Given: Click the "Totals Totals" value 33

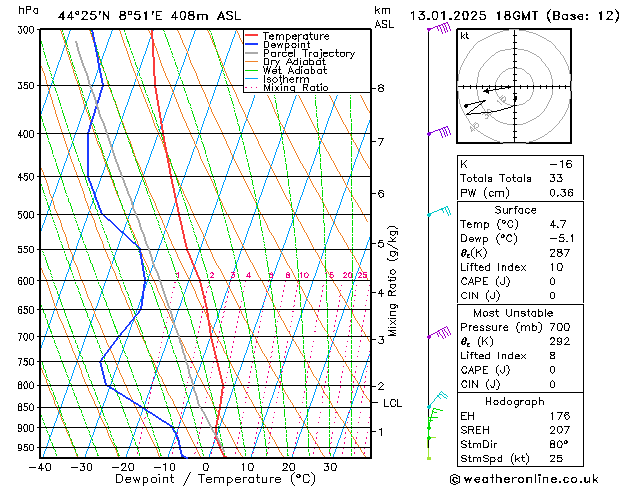Looking at the screenshot, I should (556, 178).
